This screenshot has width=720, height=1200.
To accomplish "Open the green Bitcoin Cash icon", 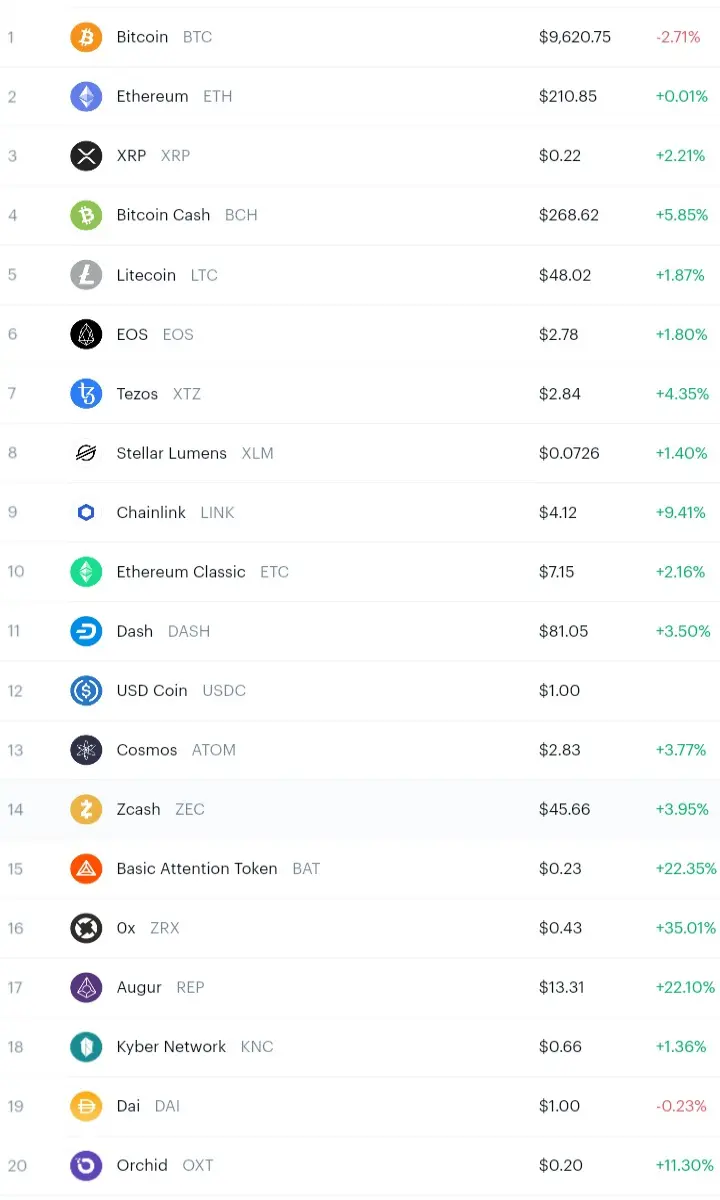I will 86,215.
